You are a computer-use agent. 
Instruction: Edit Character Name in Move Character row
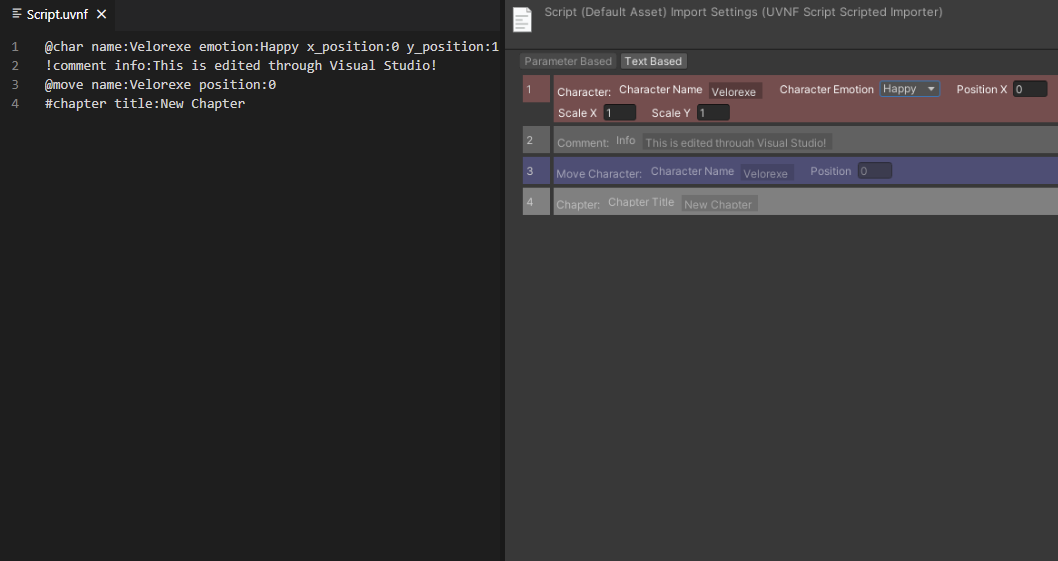click(x=767, y=173)
